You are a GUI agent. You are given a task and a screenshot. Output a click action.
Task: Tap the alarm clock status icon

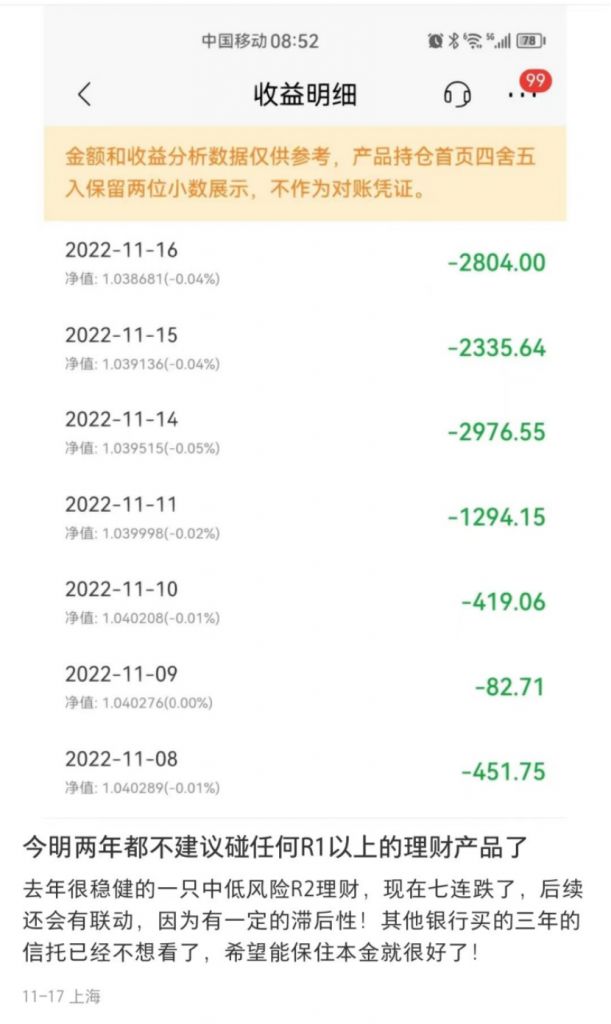coord(435,41)
